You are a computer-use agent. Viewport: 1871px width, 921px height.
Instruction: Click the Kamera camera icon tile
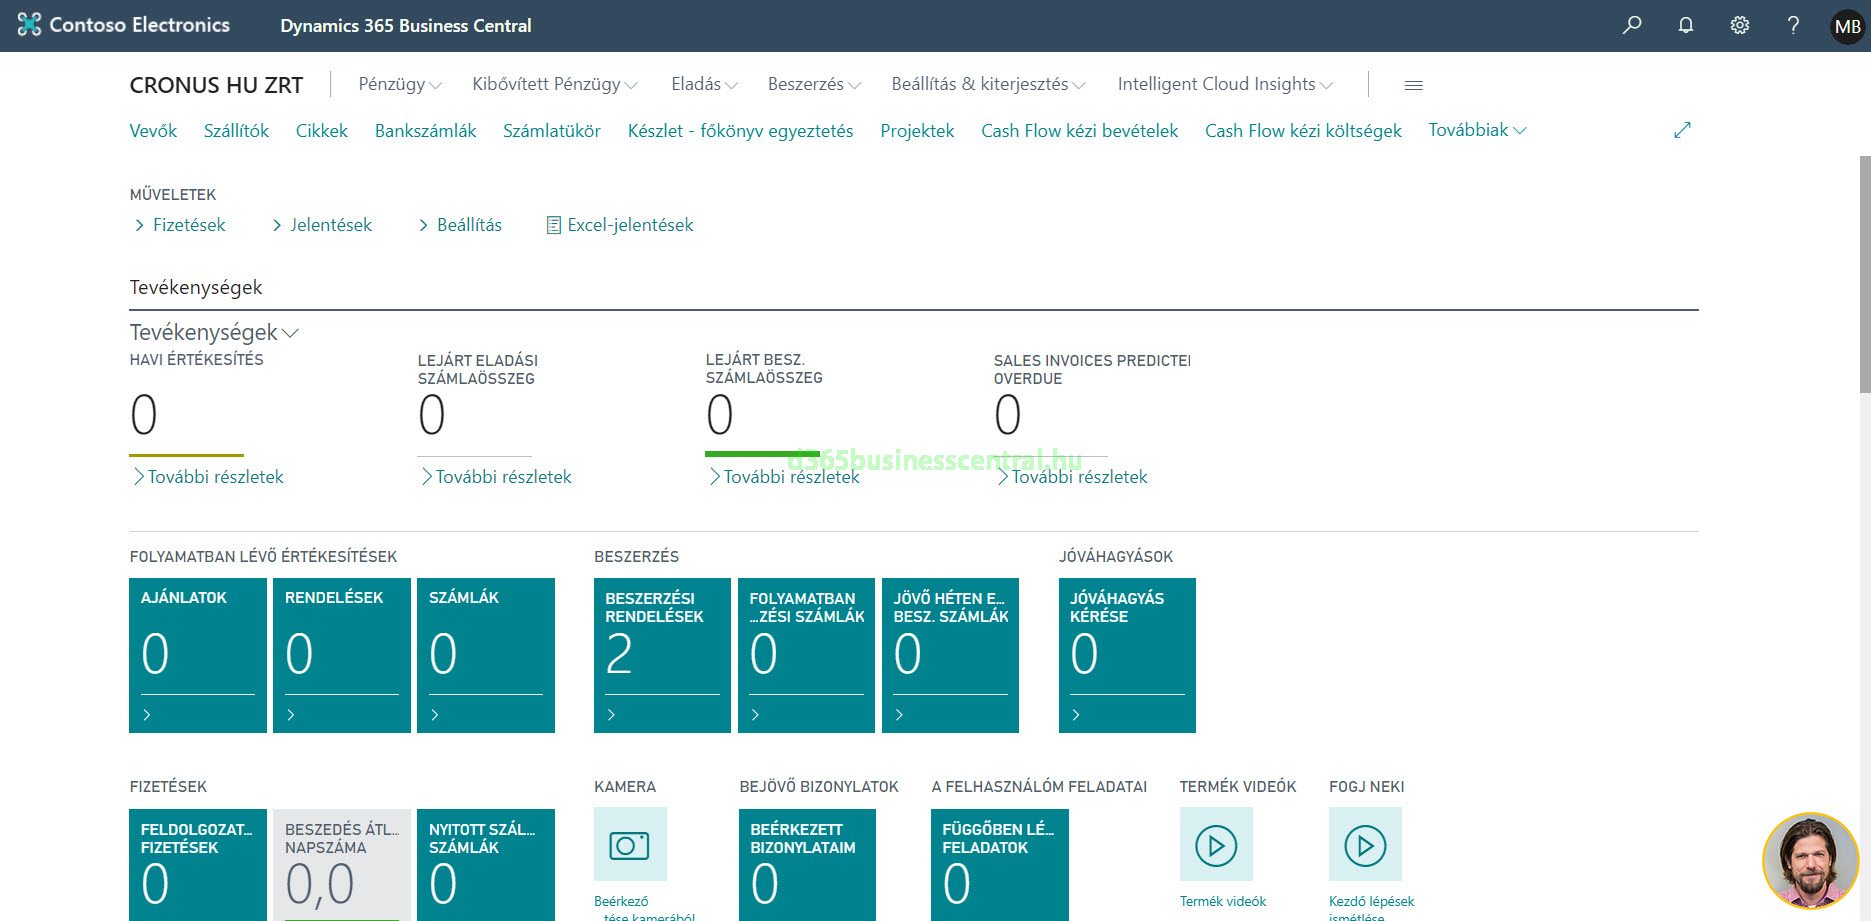point(630,845)
